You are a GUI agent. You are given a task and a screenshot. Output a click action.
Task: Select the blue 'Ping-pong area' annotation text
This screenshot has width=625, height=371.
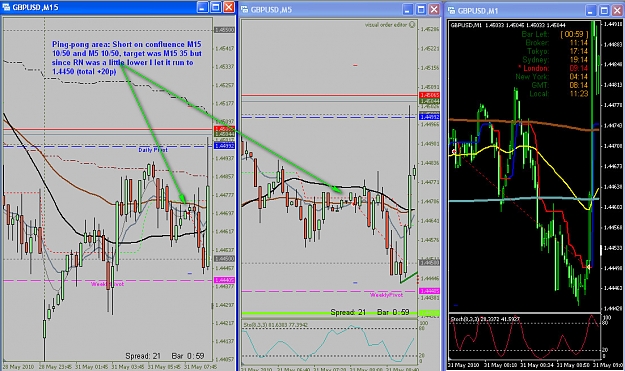click(x=127, y=58)
